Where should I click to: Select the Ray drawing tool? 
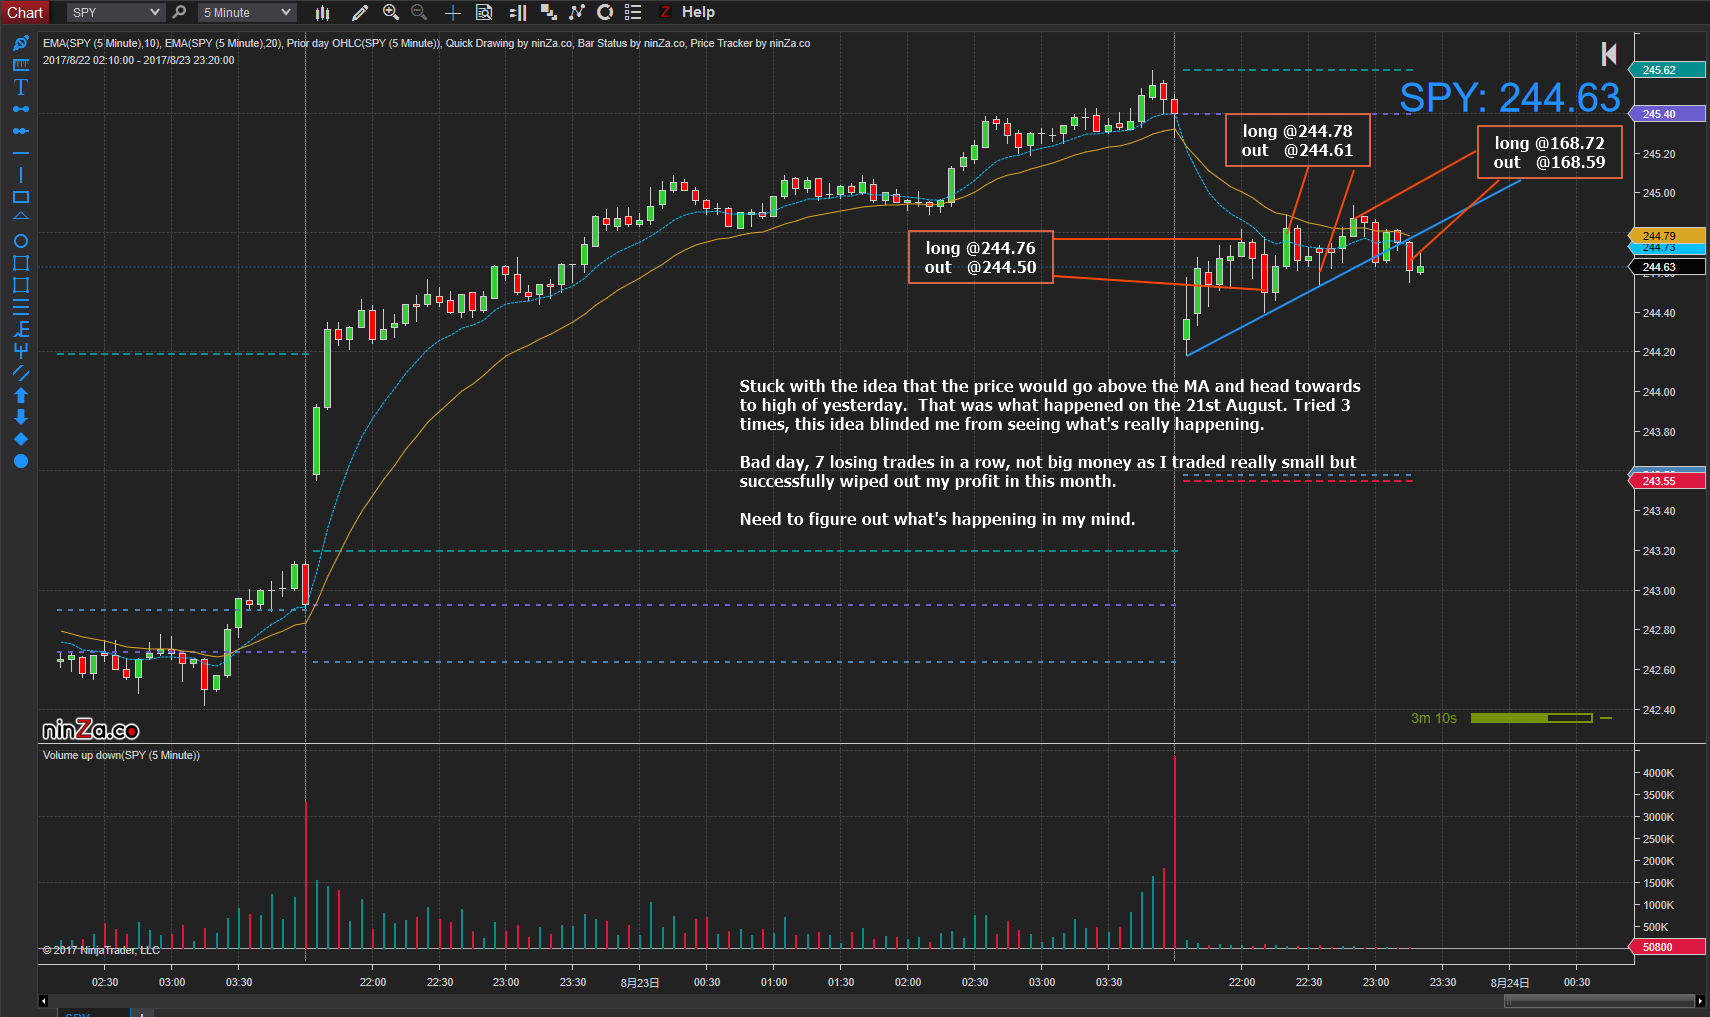(x=20, y=131)
